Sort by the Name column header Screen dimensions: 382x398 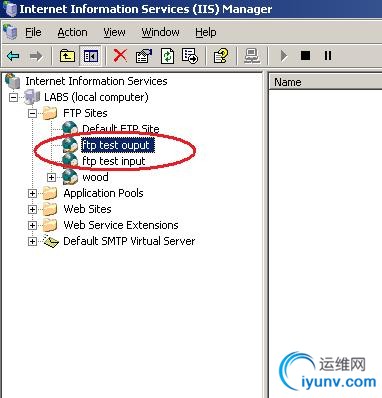325,82
